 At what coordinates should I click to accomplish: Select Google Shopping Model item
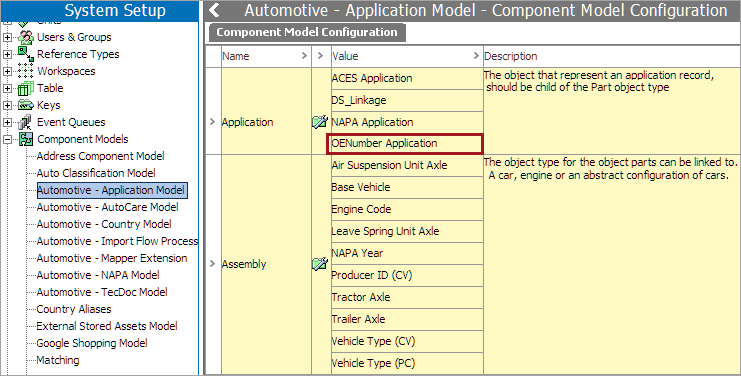pos(92,343)
